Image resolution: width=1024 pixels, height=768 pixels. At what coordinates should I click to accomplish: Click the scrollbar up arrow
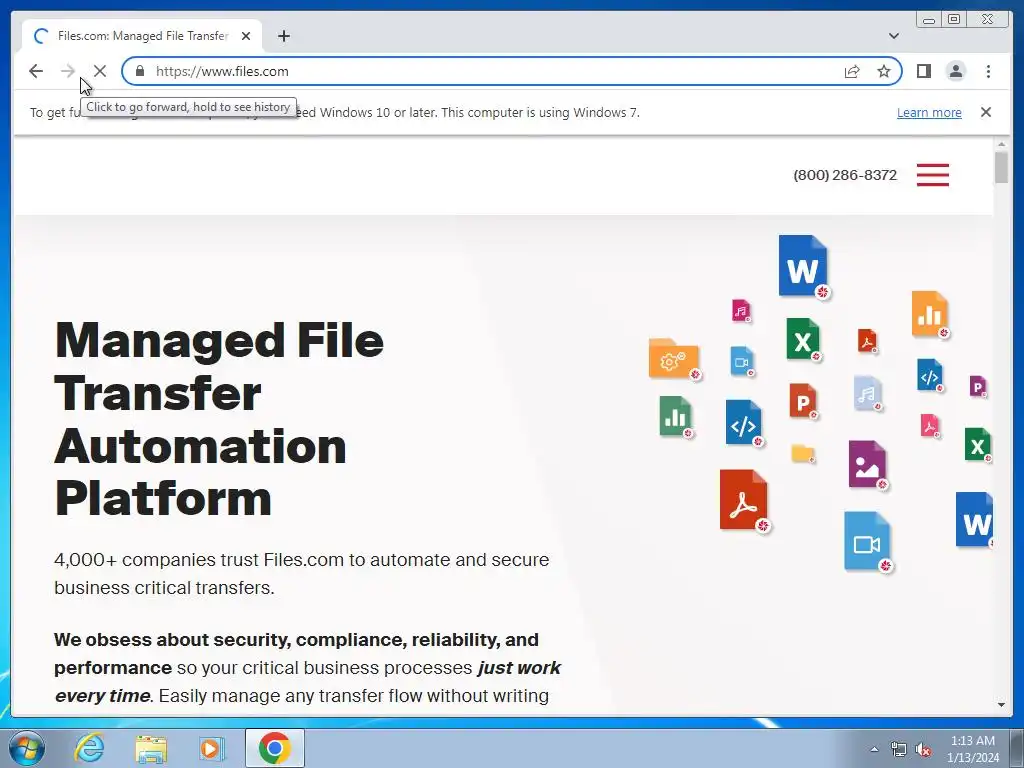pos(1001,144)
